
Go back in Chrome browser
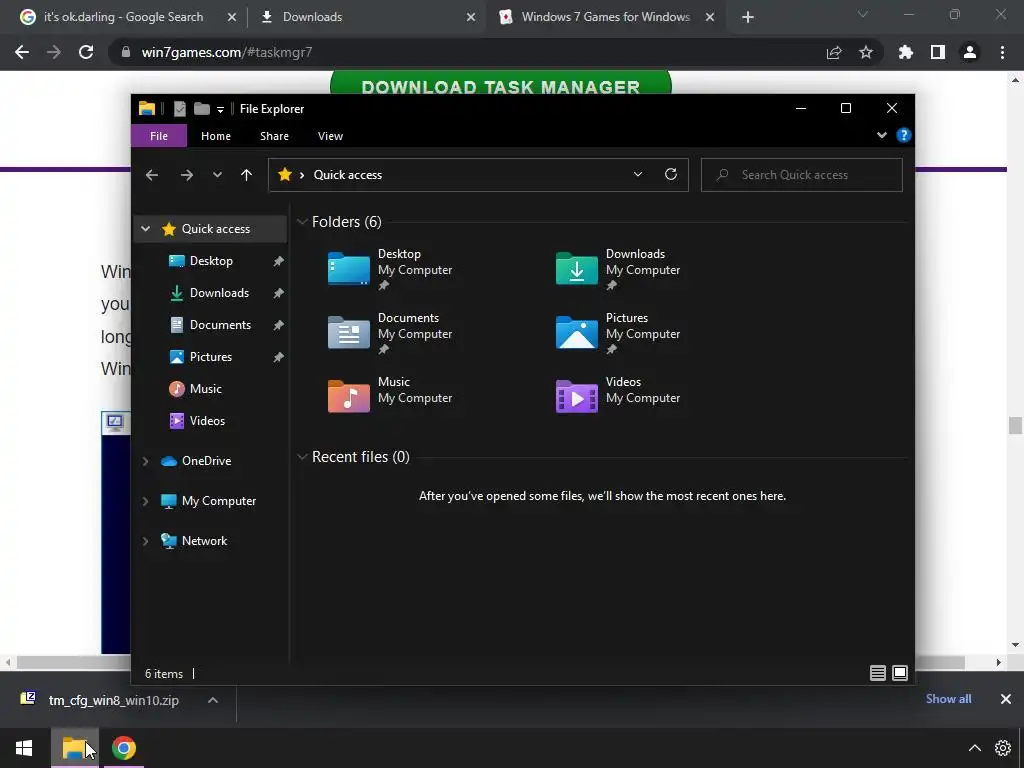tap(22, 52)
